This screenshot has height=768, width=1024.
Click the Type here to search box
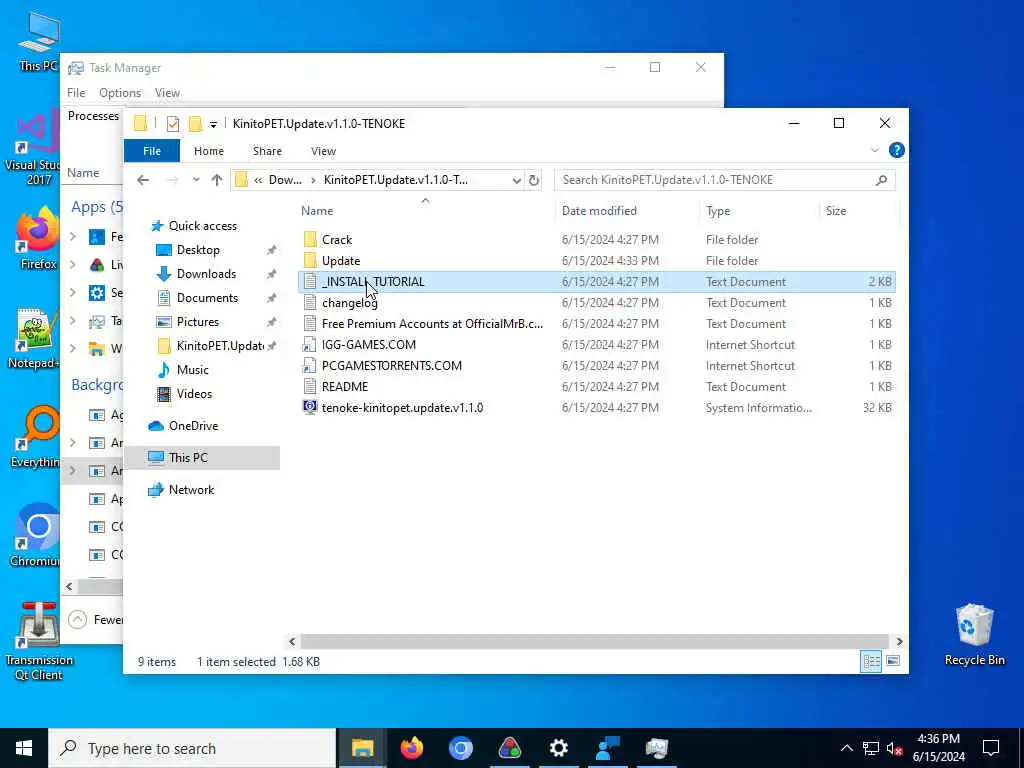(x=192, y=748)
